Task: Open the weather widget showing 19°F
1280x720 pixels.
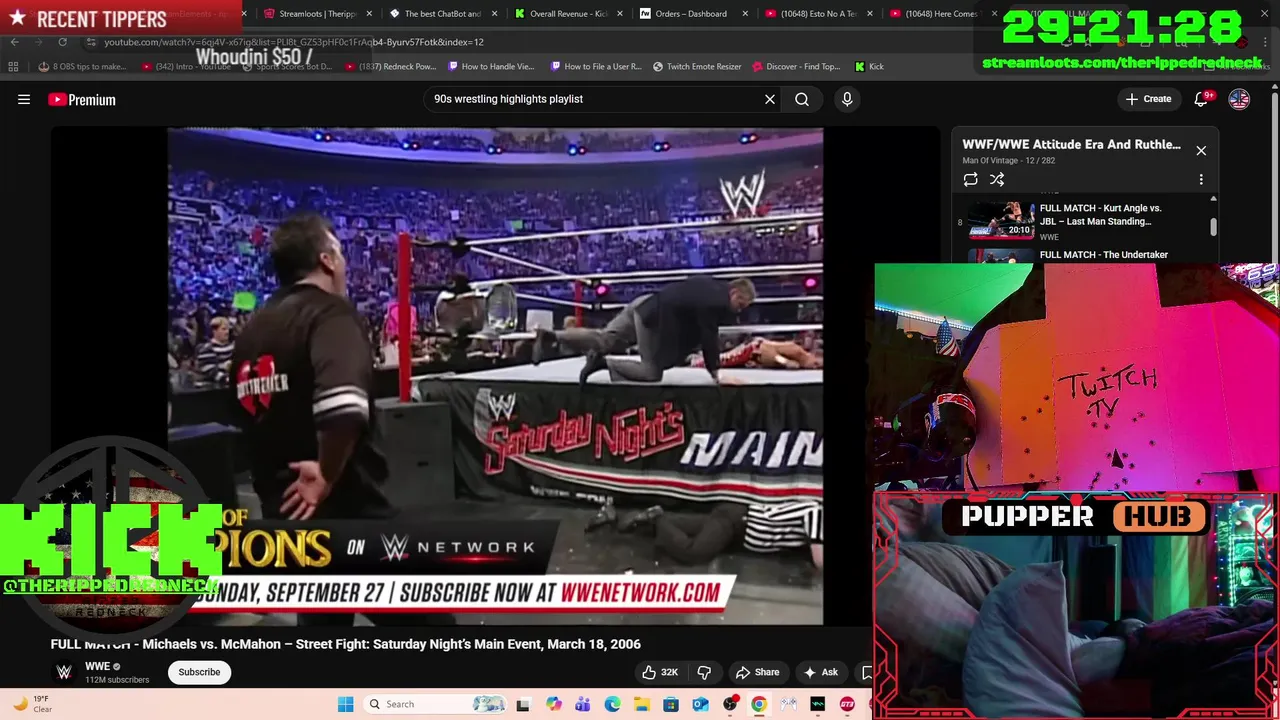Action: coord(34,704)
